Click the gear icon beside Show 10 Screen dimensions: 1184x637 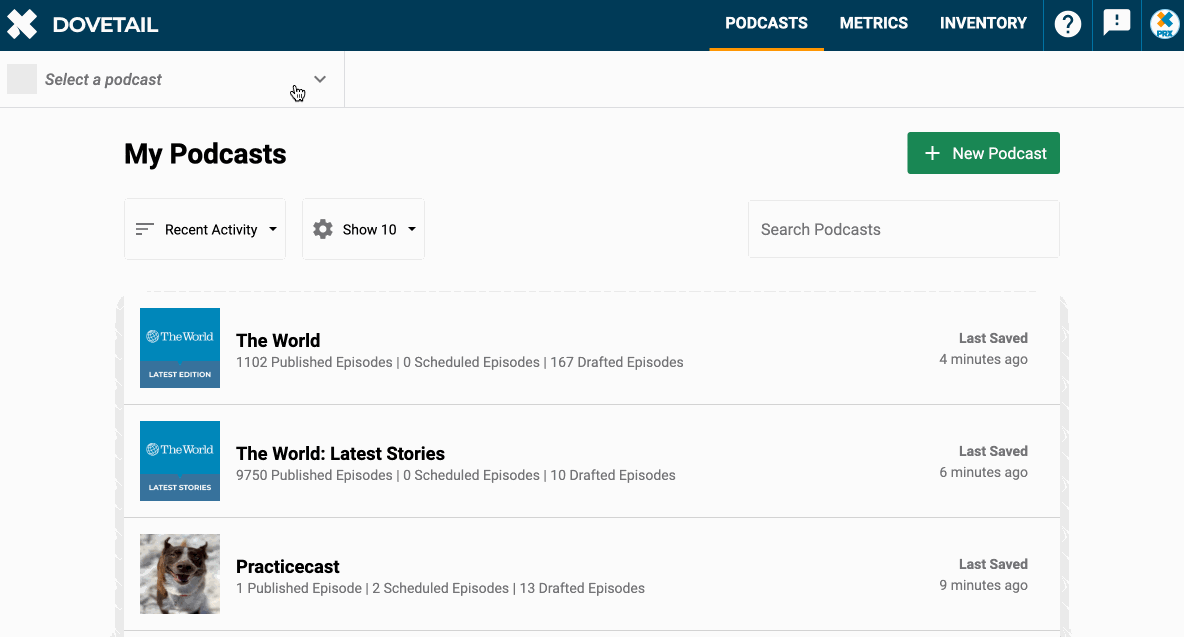pyautogui.click(x=323, y=229)
